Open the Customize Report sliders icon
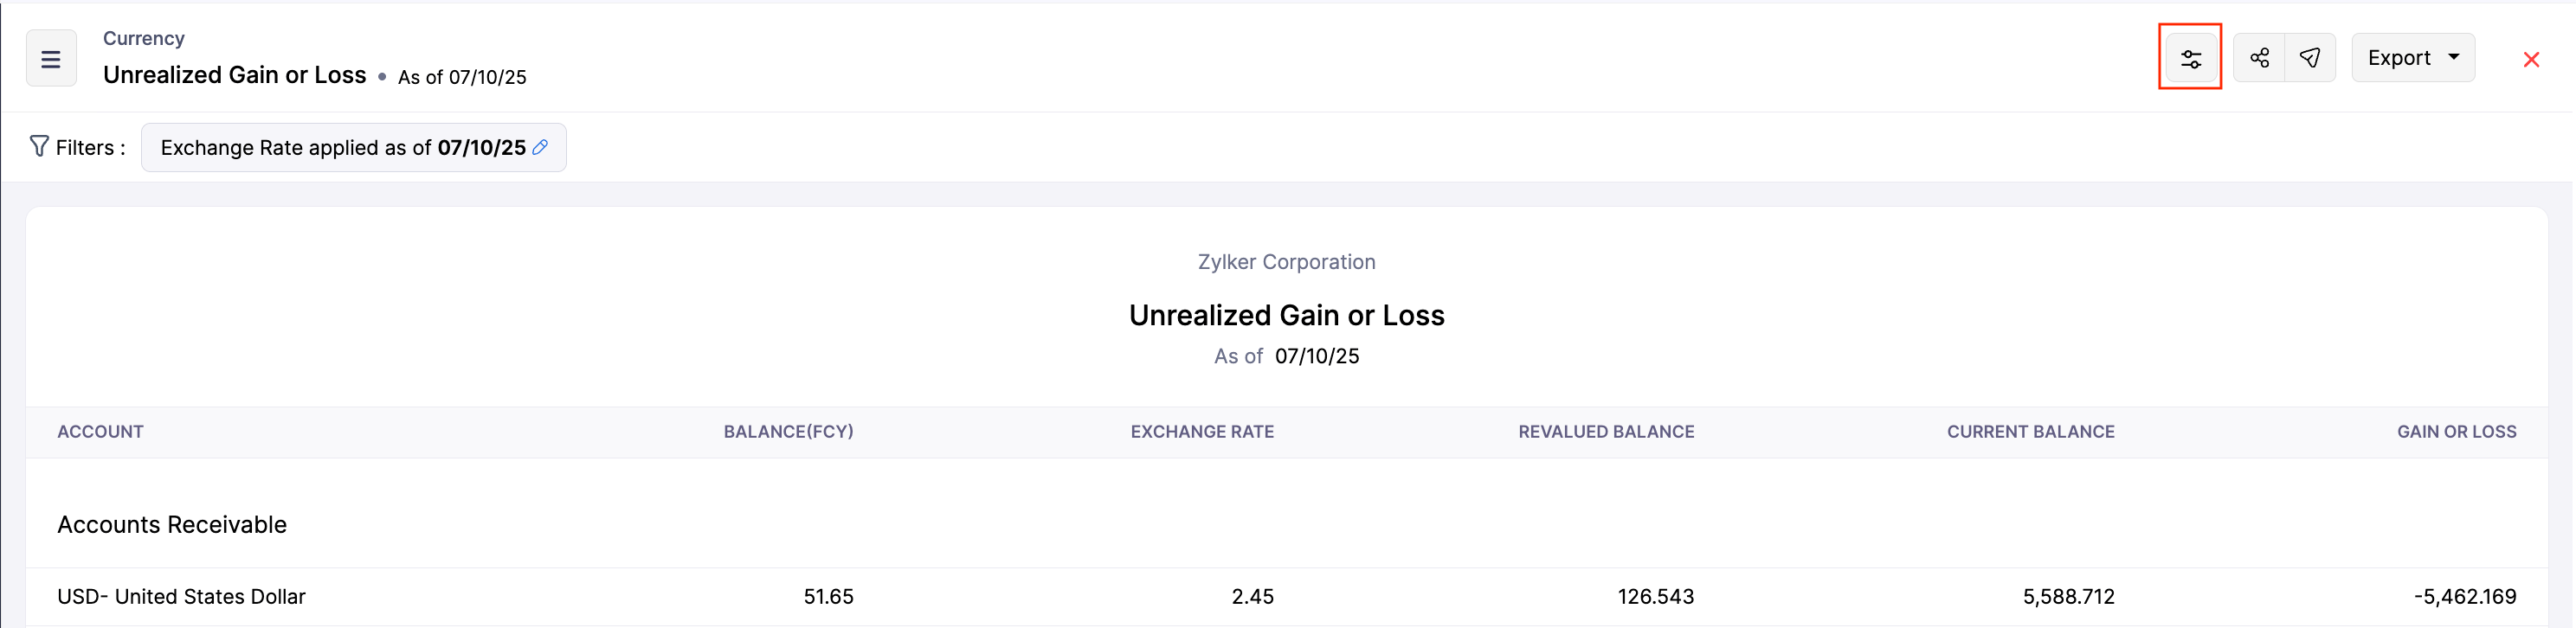Viewport: 2576px width, 628px height. (x=2190, y=59)
